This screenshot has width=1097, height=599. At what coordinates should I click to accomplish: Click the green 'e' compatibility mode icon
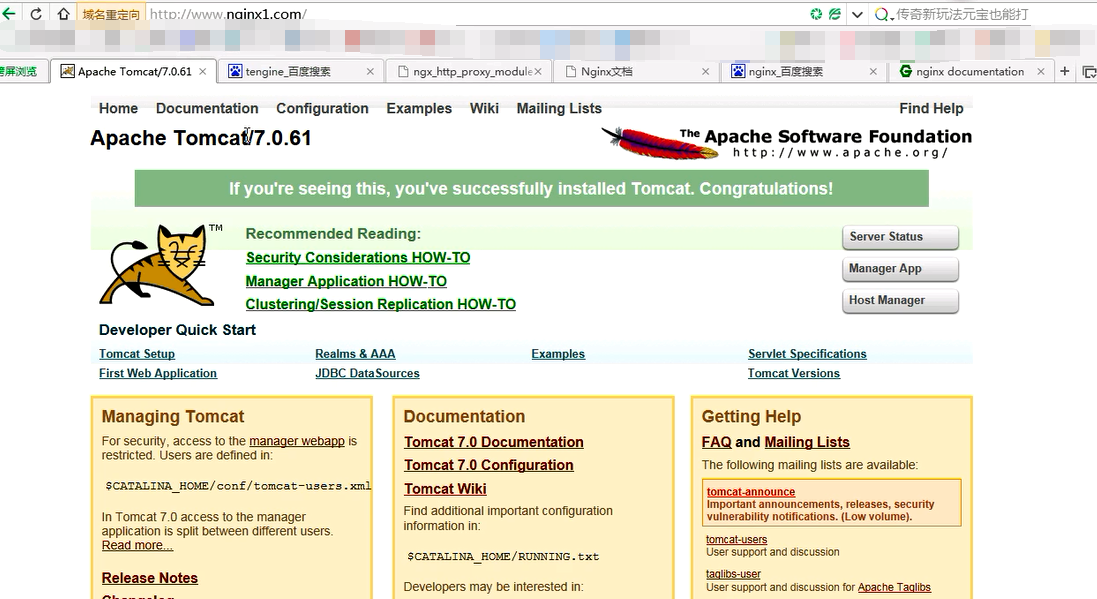pos(835,14)
